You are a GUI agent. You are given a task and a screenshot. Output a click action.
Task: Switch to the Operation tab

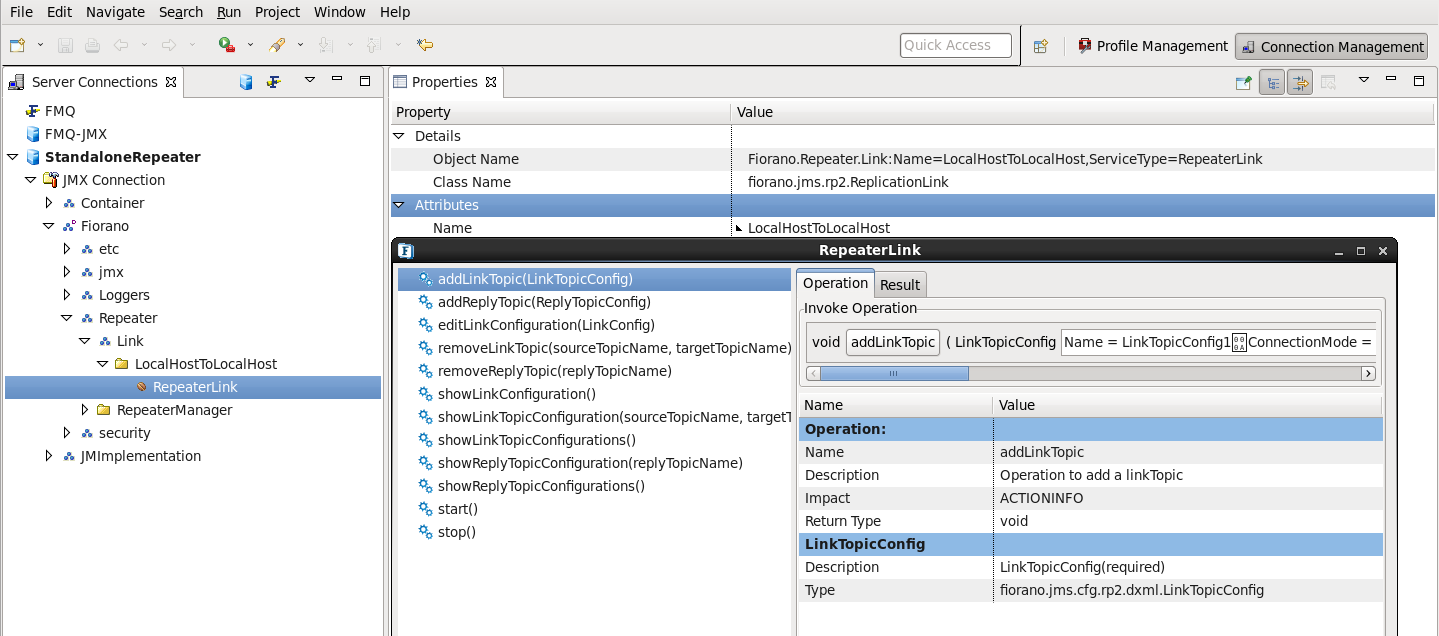[836, 283]
